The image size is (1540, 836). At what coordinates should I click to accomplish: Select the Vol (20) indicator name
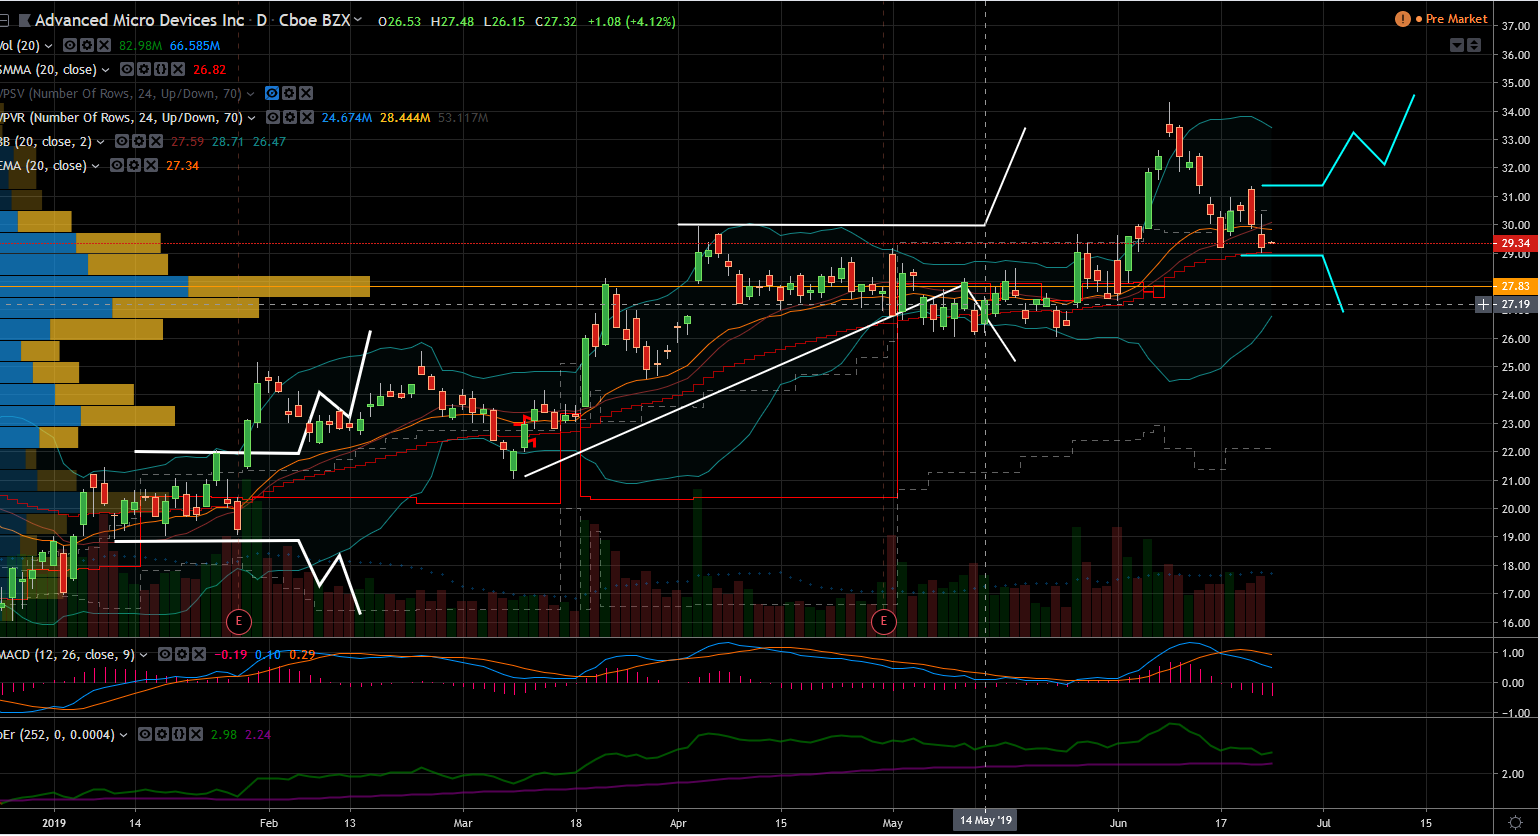coord(20,45)
